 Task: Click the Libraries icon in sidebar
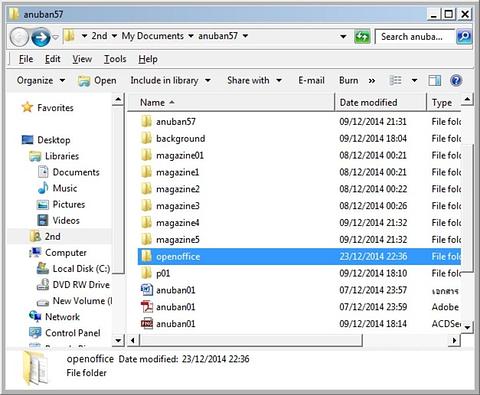tap(35, 156)
